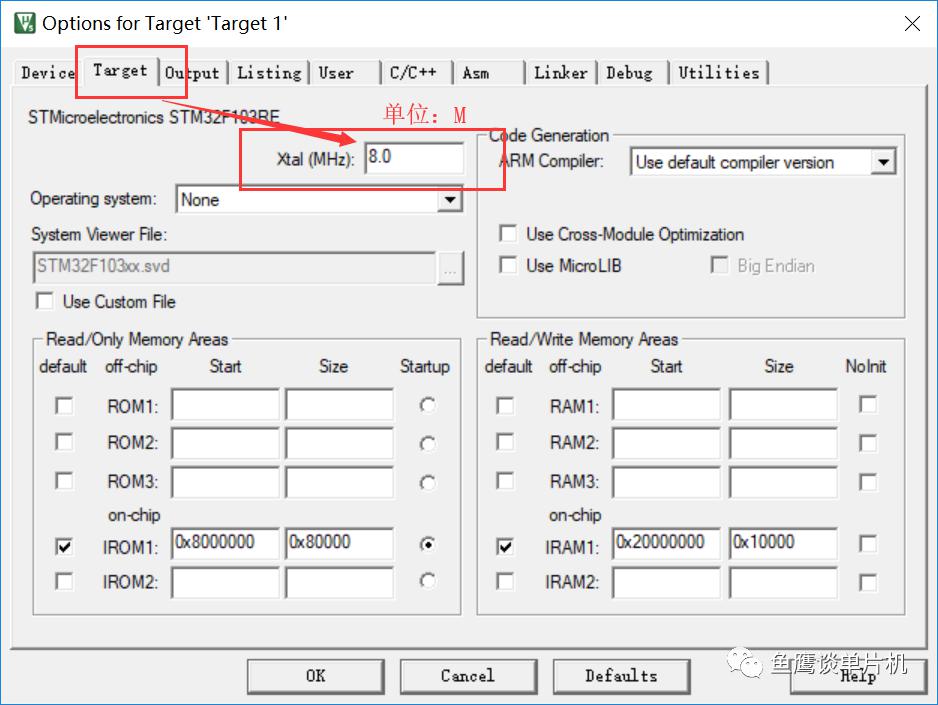Tick the NoInit checkbox for RAM3
The width and height of the screenshot is (938, 705).
(868, 481)
